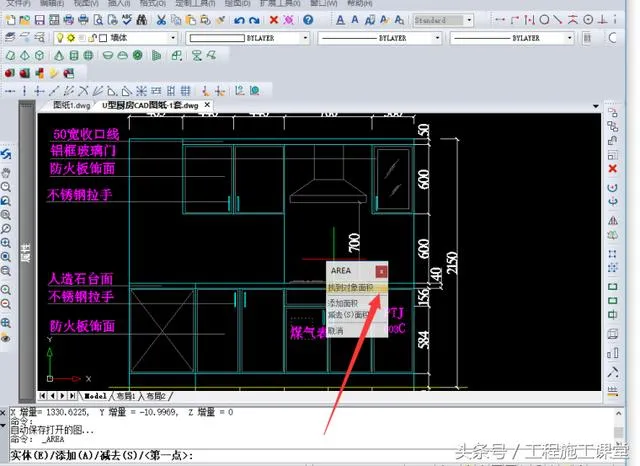Click the 3D box primitive icon
This screenshot has height=466, width=640.
click(x=10, y=55)
